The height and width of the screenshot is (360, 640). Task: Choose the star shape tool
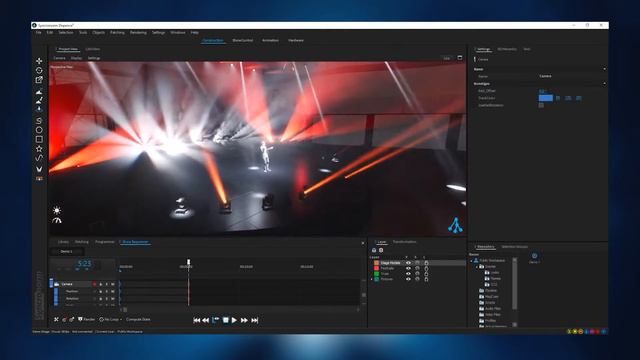pyautogui.click(x=39, y=149)
